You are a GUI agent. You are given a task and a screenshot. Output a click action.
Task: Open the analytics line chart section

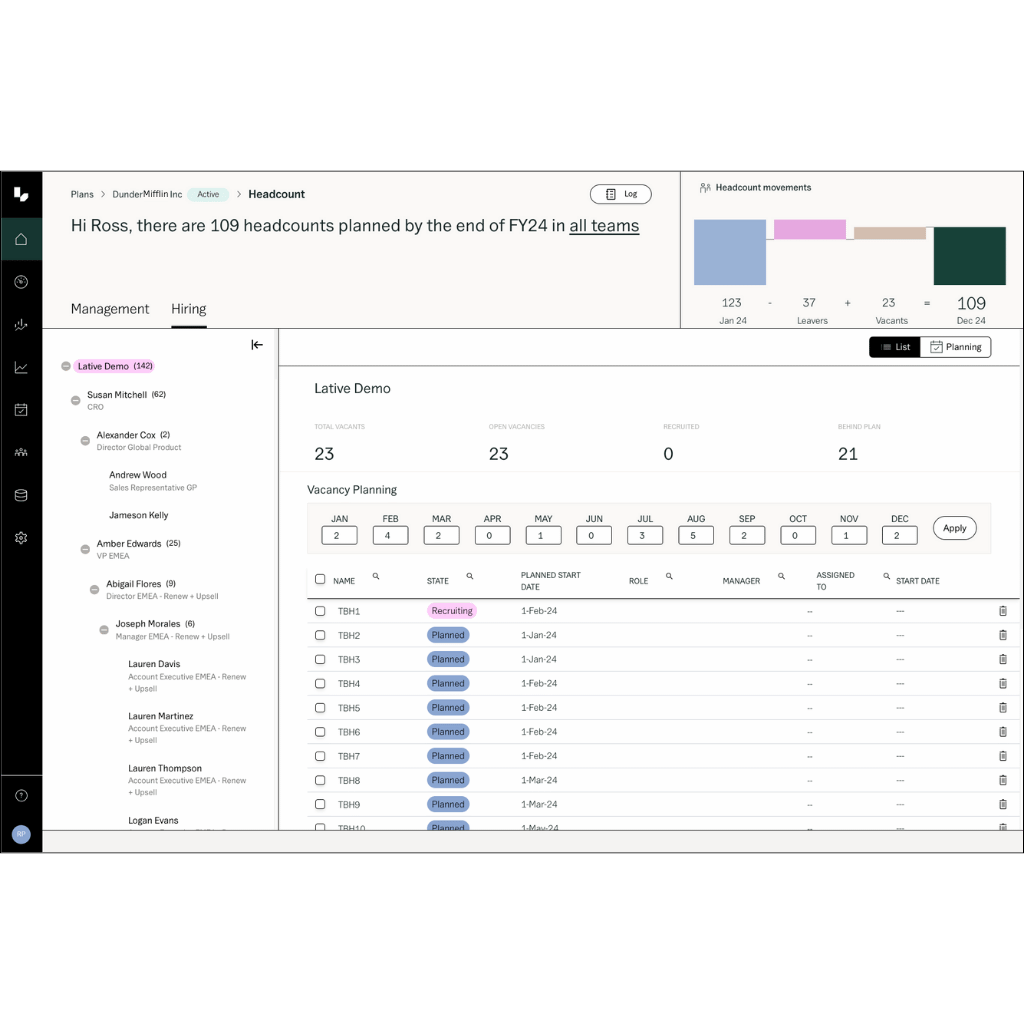point(21,367)
